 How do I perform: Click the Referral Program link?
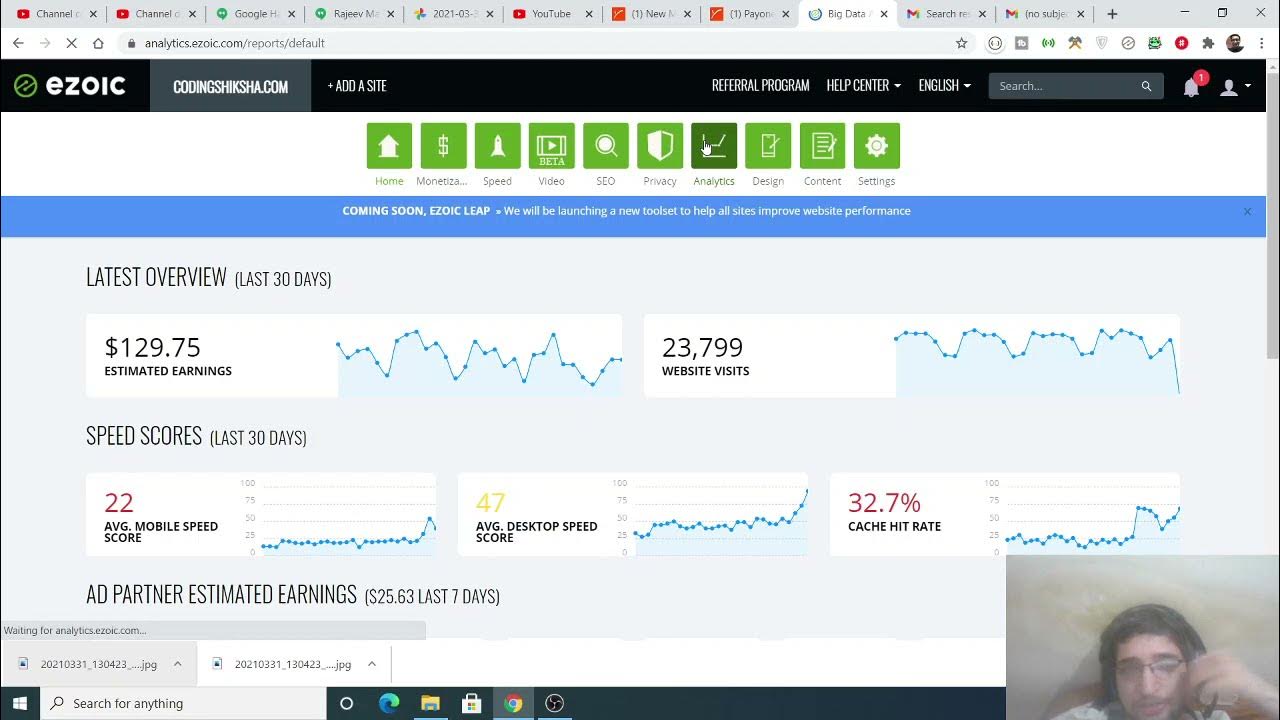pyautogui.click(x=760, y=86)
